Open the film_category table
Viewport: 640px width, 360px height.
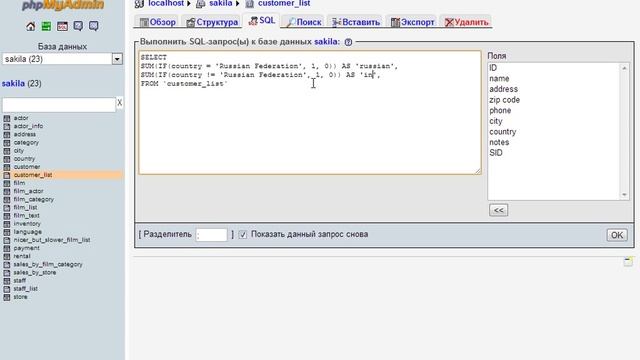tap(33, 200)
